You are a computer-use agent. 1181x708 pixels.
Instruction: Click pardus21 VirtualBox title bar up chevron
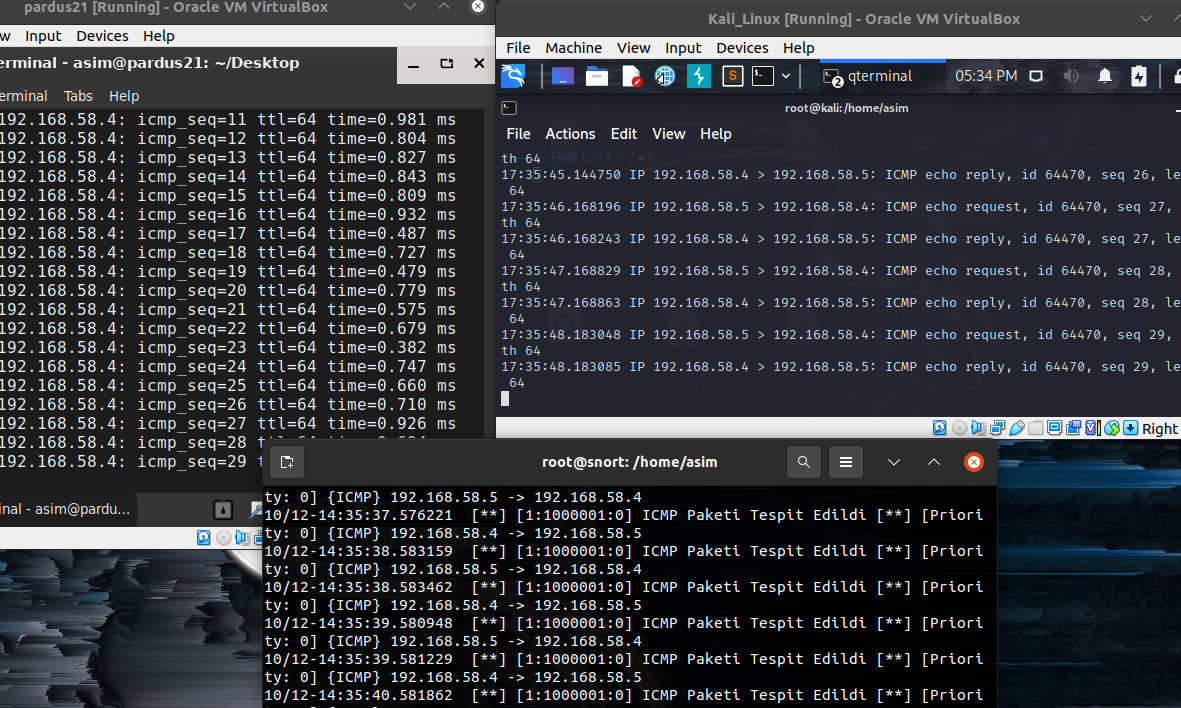[444, 7]
